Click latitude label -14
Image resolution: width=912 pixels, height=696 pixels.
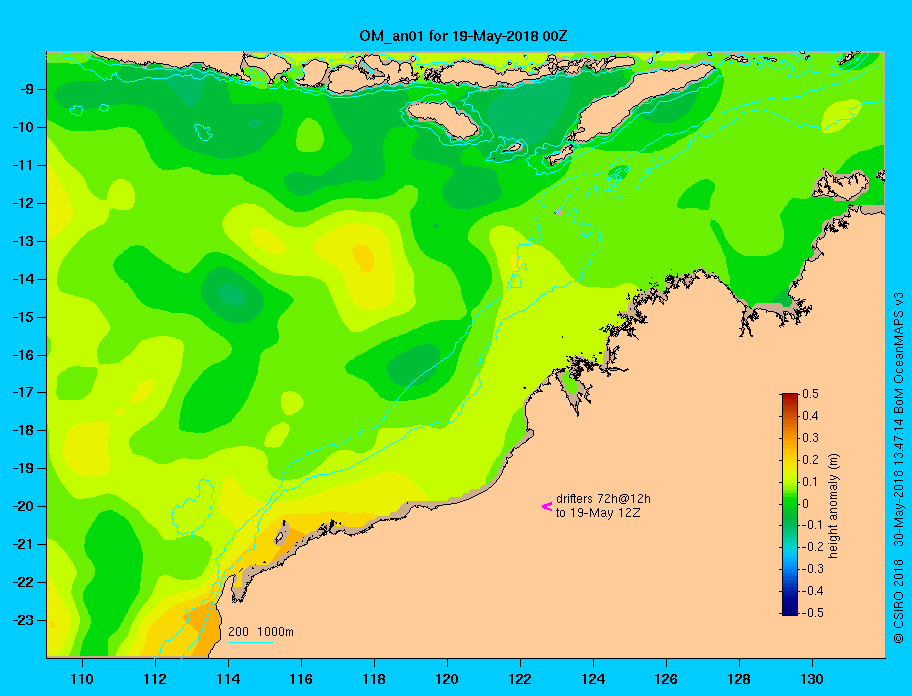click(23, 279)
